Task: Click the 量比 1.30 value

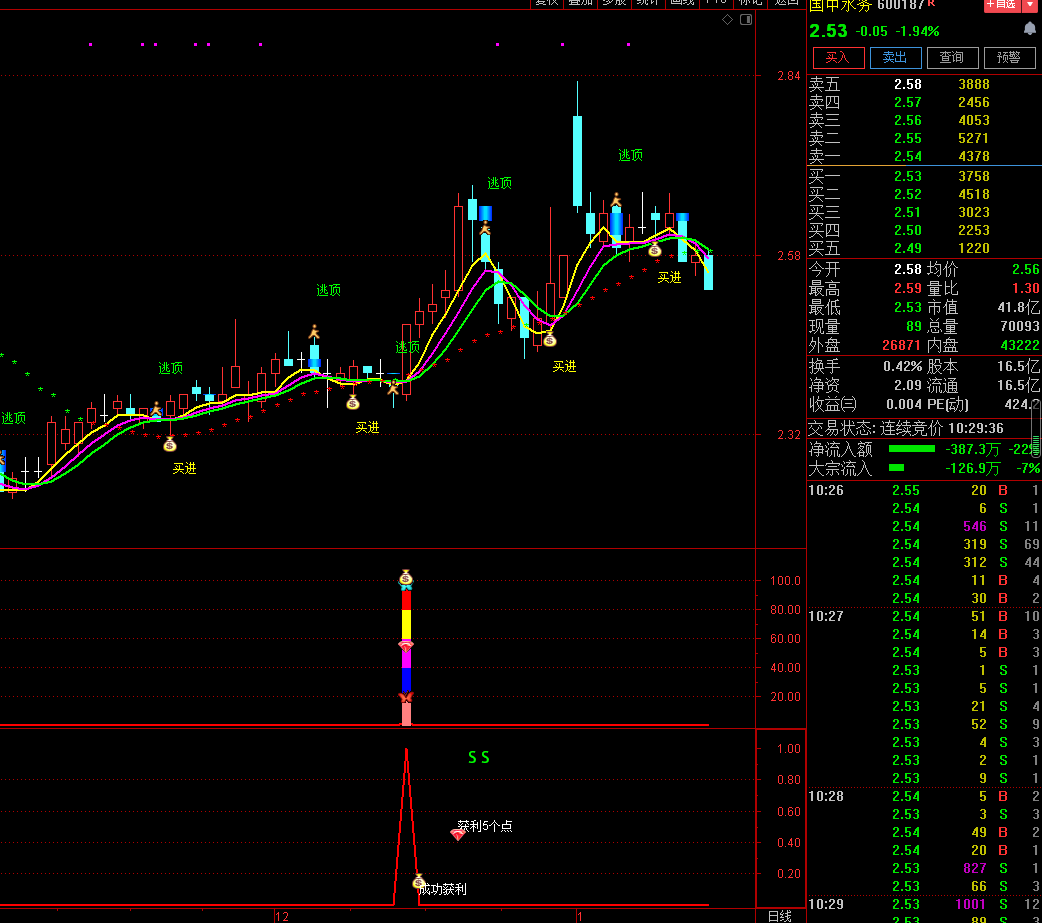Action: (x=1025, y=288)
